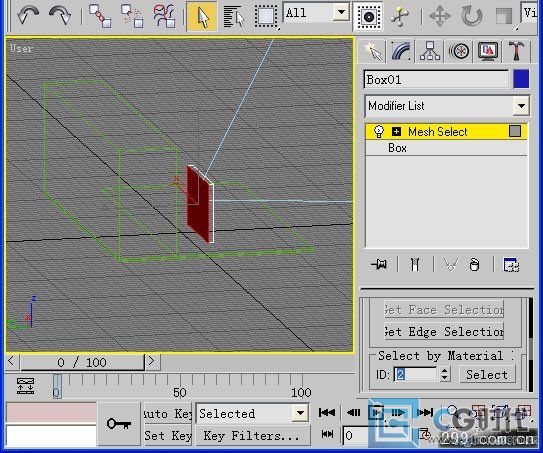Screen dimensions: 543x453
Task: Switch to the Utilities hammer tab
Action: point(516,51)
